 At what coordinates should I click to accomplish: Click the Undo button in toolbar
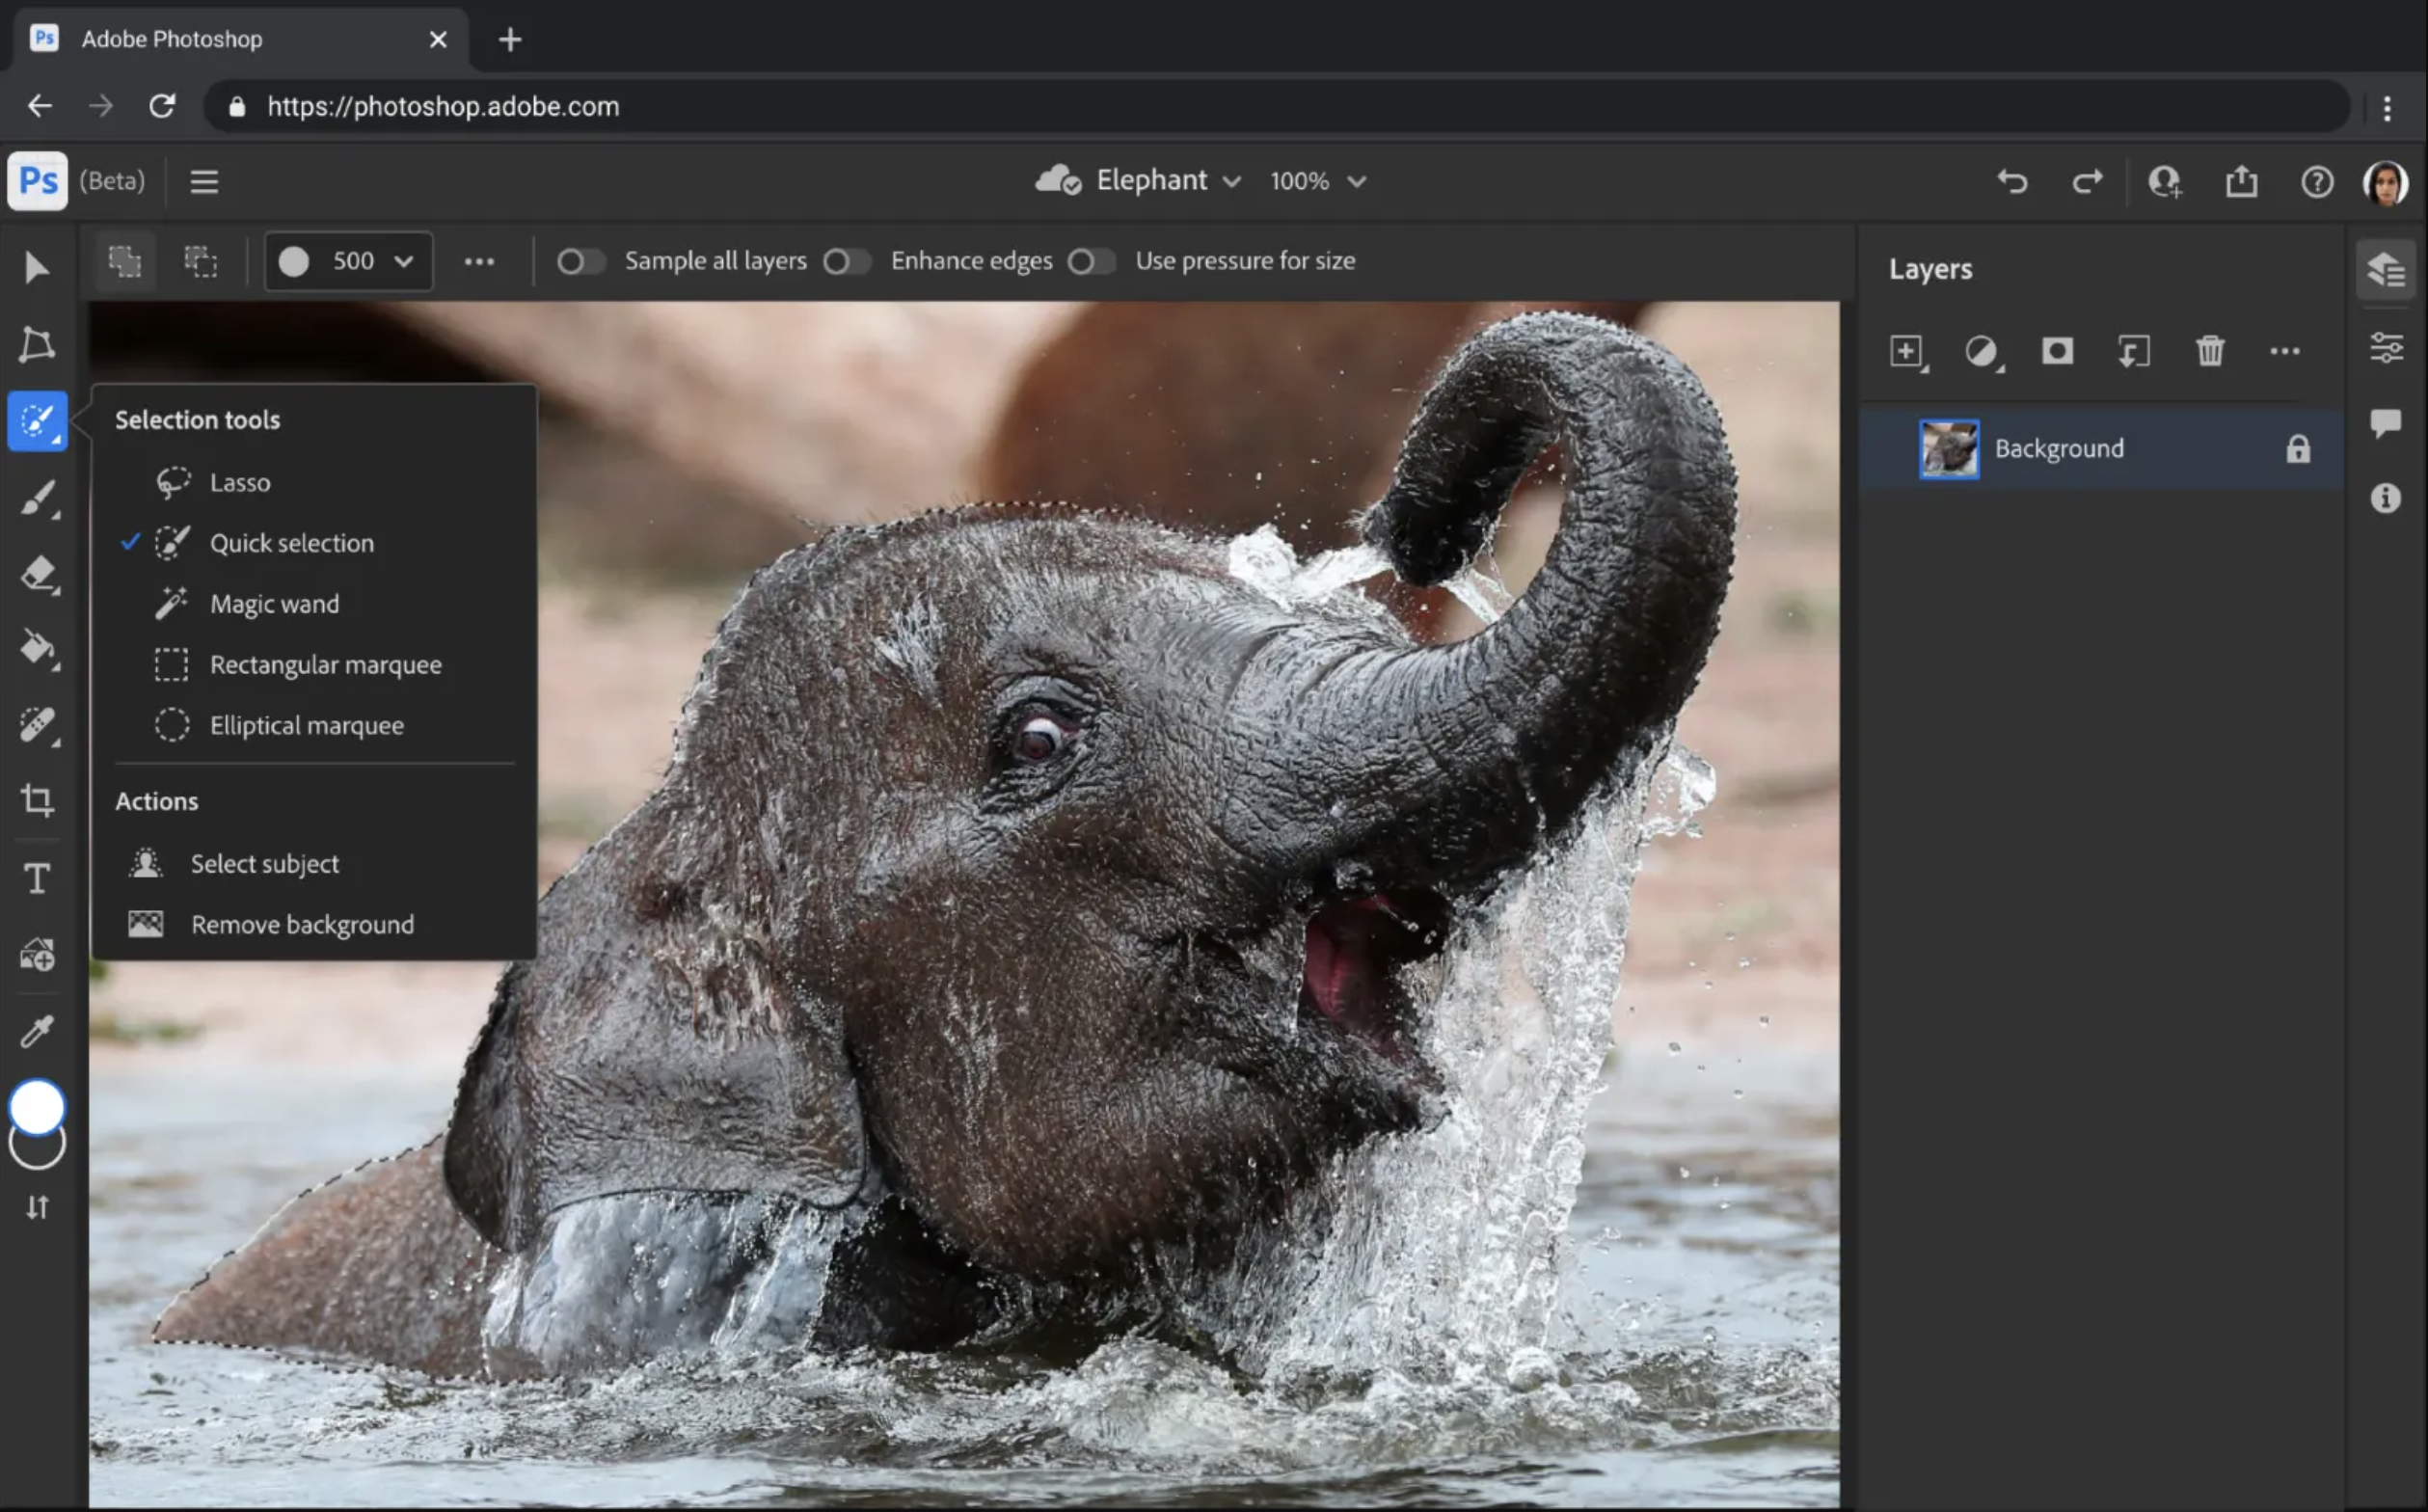(2011, 181)
